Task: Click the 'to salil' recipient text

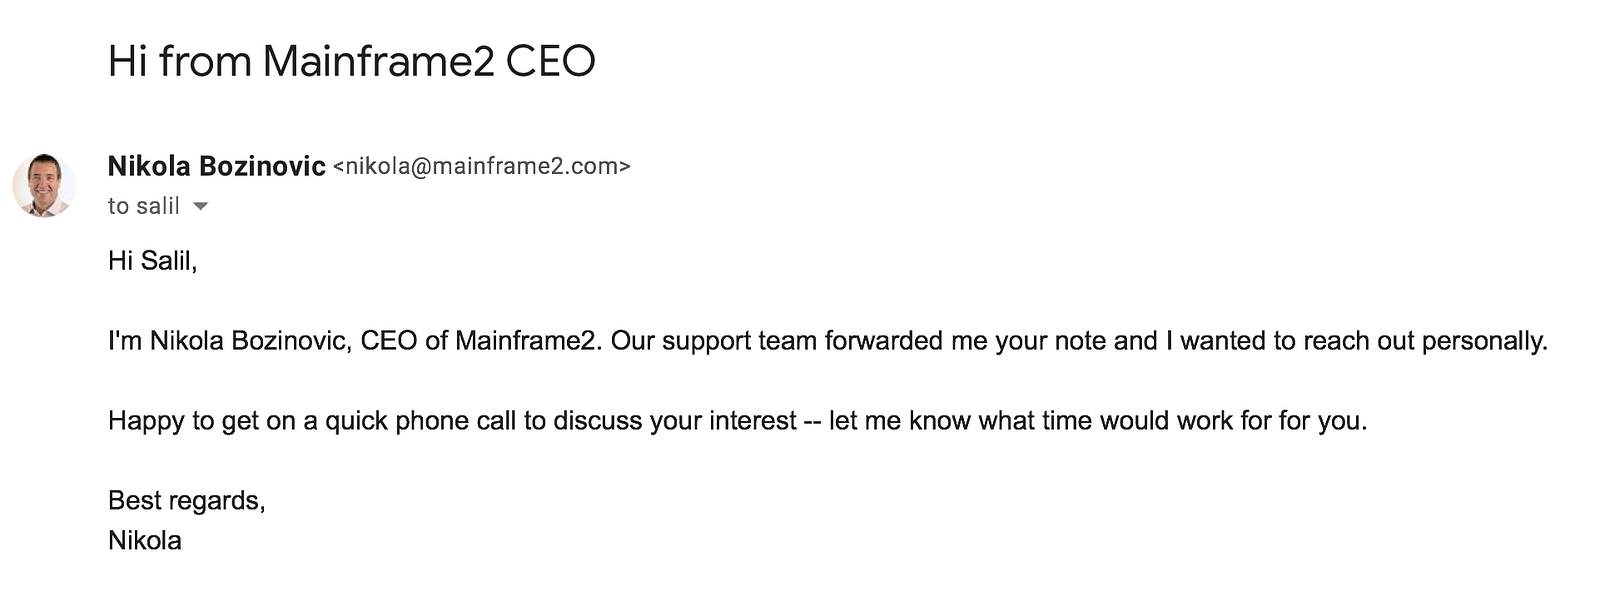Action: pos(143,207)
